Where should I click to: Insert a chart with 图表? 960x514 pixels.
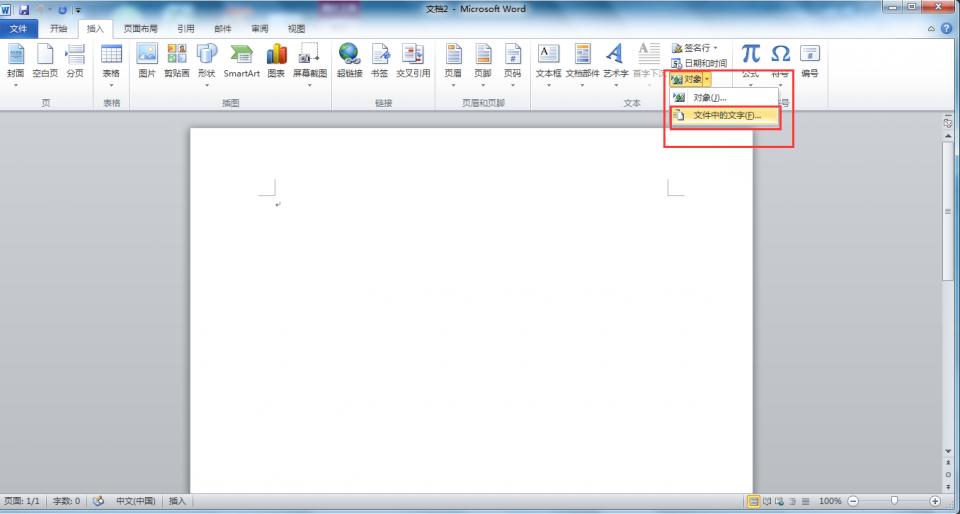tap(276, 60)
